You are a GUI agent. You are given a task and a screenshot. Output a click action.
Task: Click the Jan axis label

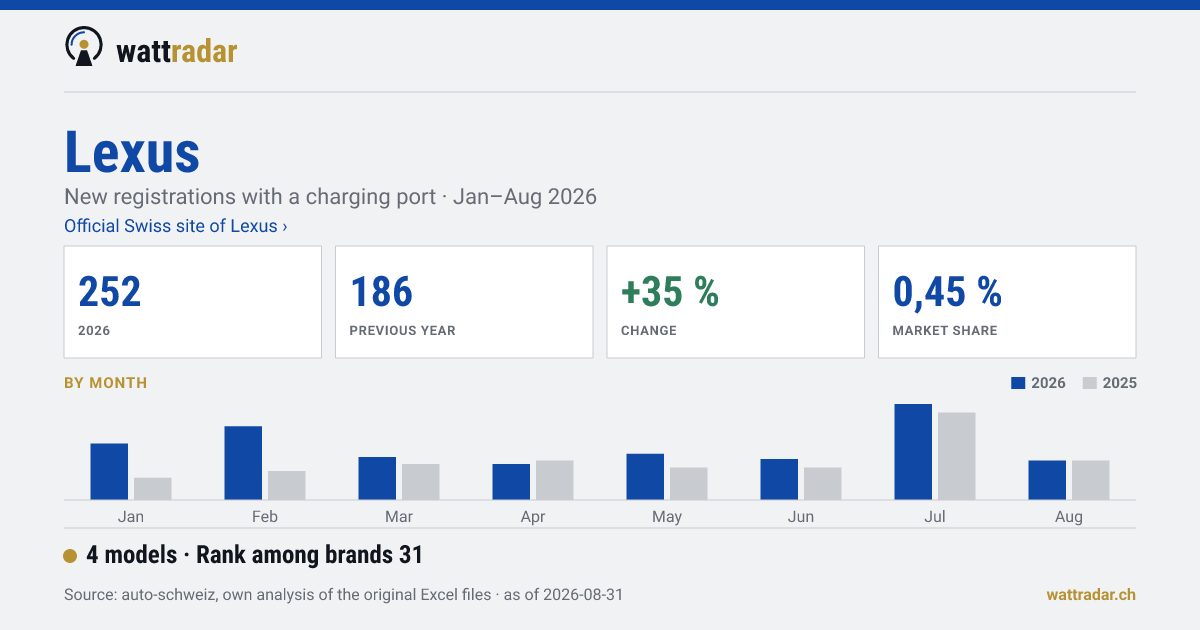[x=131, y=517]
